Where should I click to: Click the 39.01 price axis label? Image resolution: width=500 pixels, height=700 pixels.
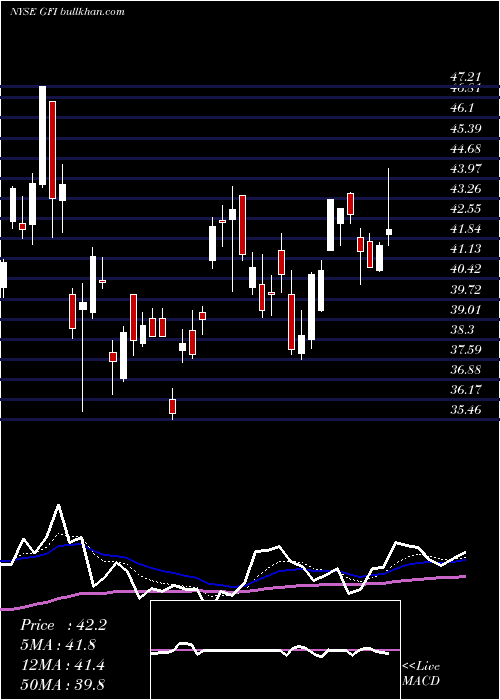tap(466, 310)
